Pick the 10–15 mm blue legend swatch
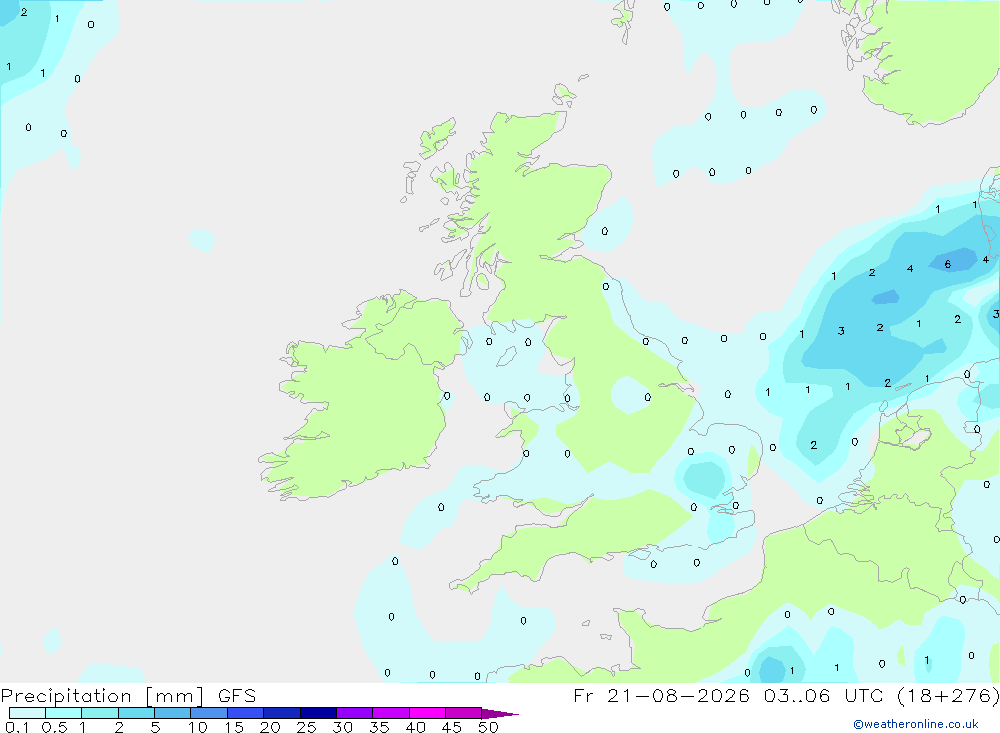This screenshot has height=733, width=1000. point(209,713)
